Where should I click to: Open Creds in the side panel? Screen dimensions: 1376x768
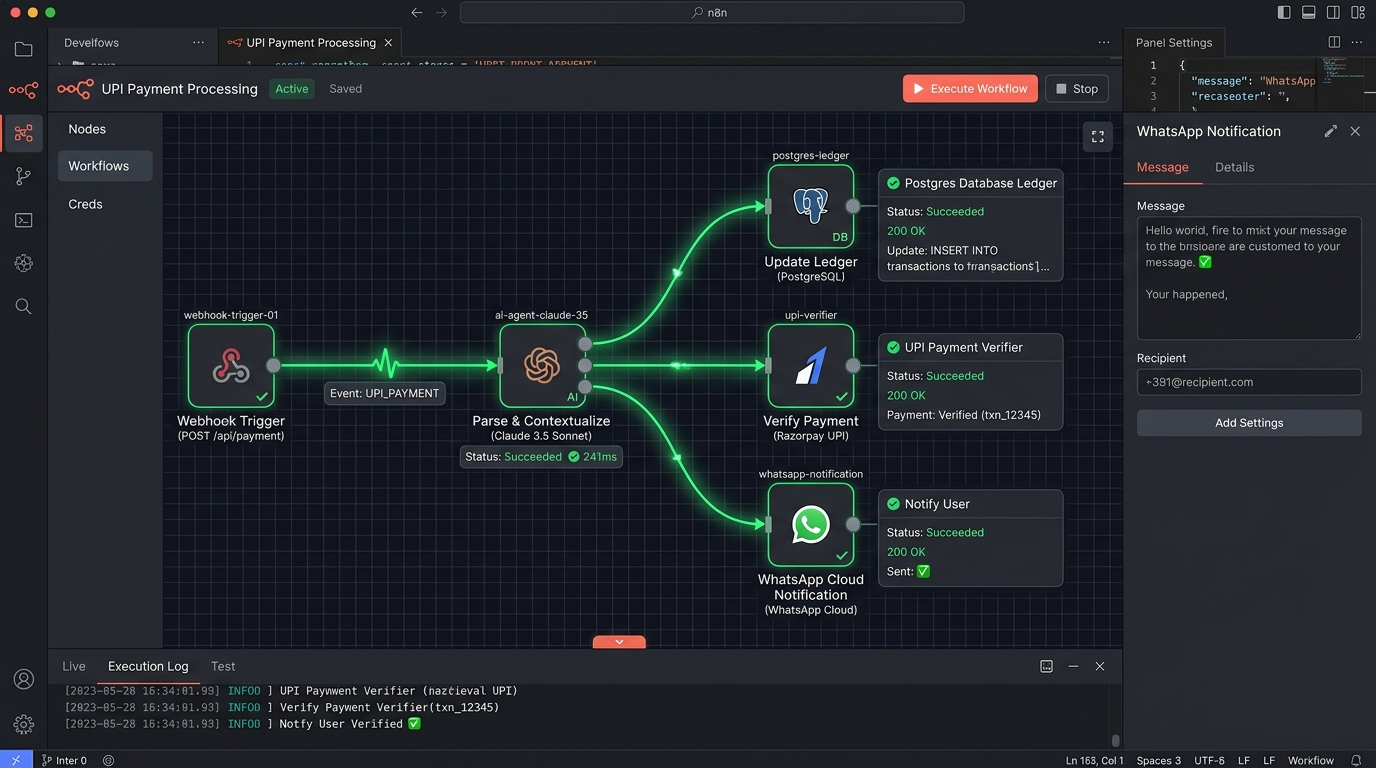pos(85,204)
